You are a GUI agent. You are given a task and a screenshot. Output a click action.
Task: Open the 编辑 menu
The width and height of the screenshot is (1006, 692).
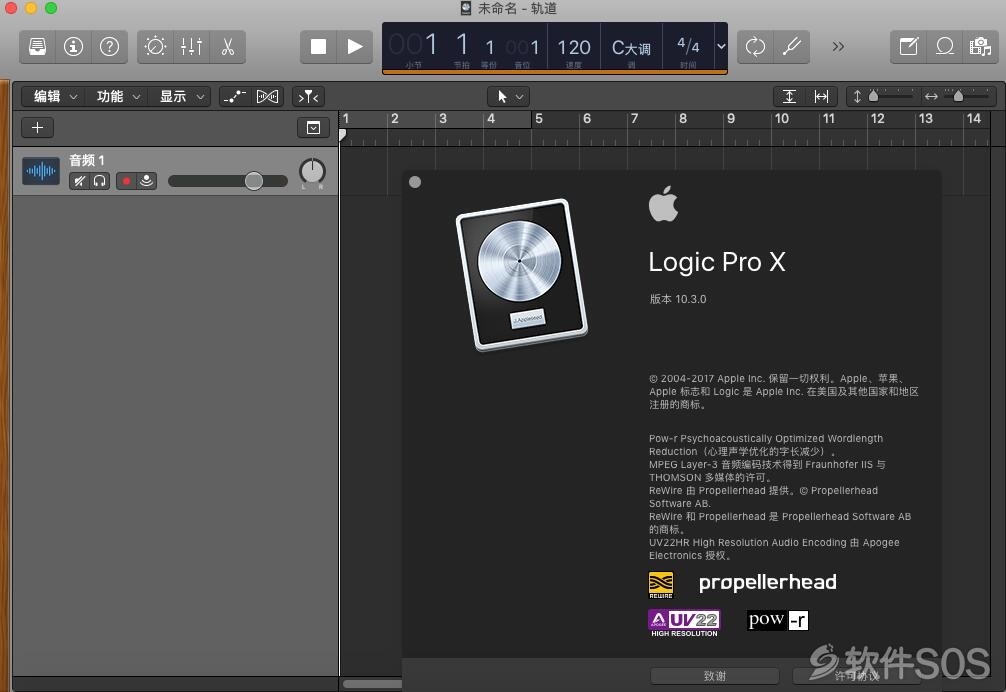coord(55,96)
